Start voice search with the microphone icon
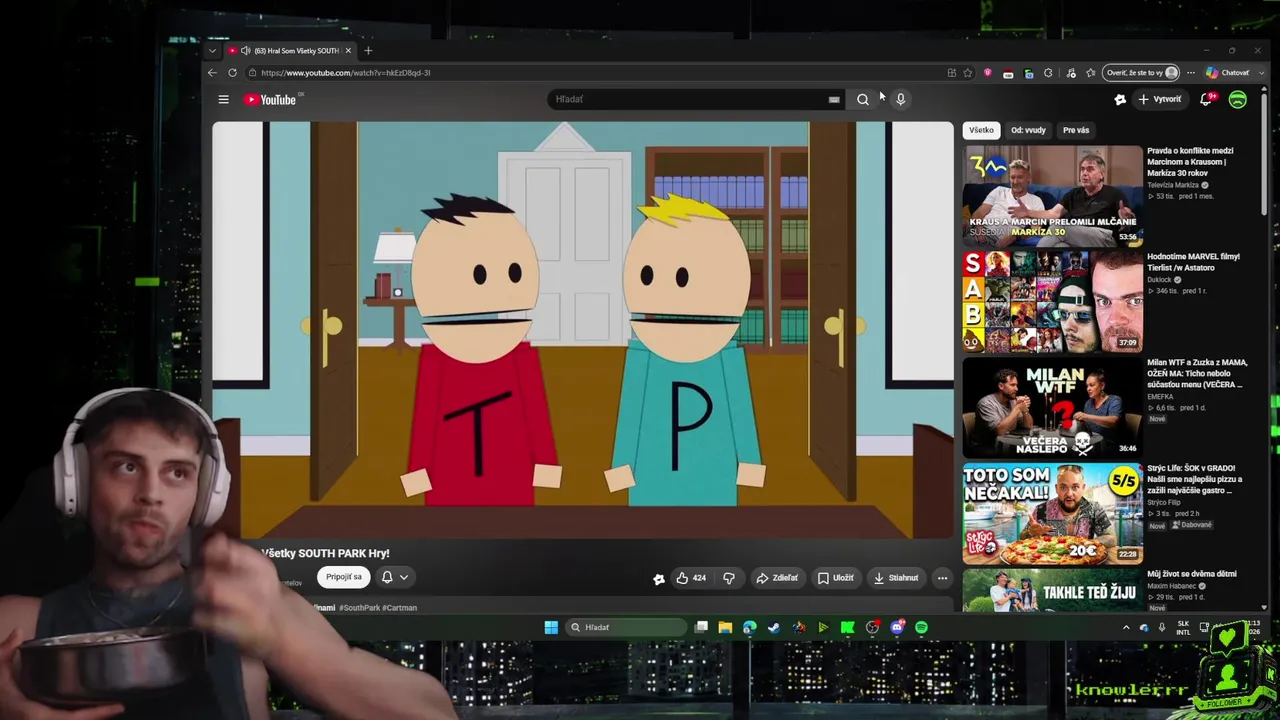Viewport: 1280px width, 720px height. pos(900,99)
